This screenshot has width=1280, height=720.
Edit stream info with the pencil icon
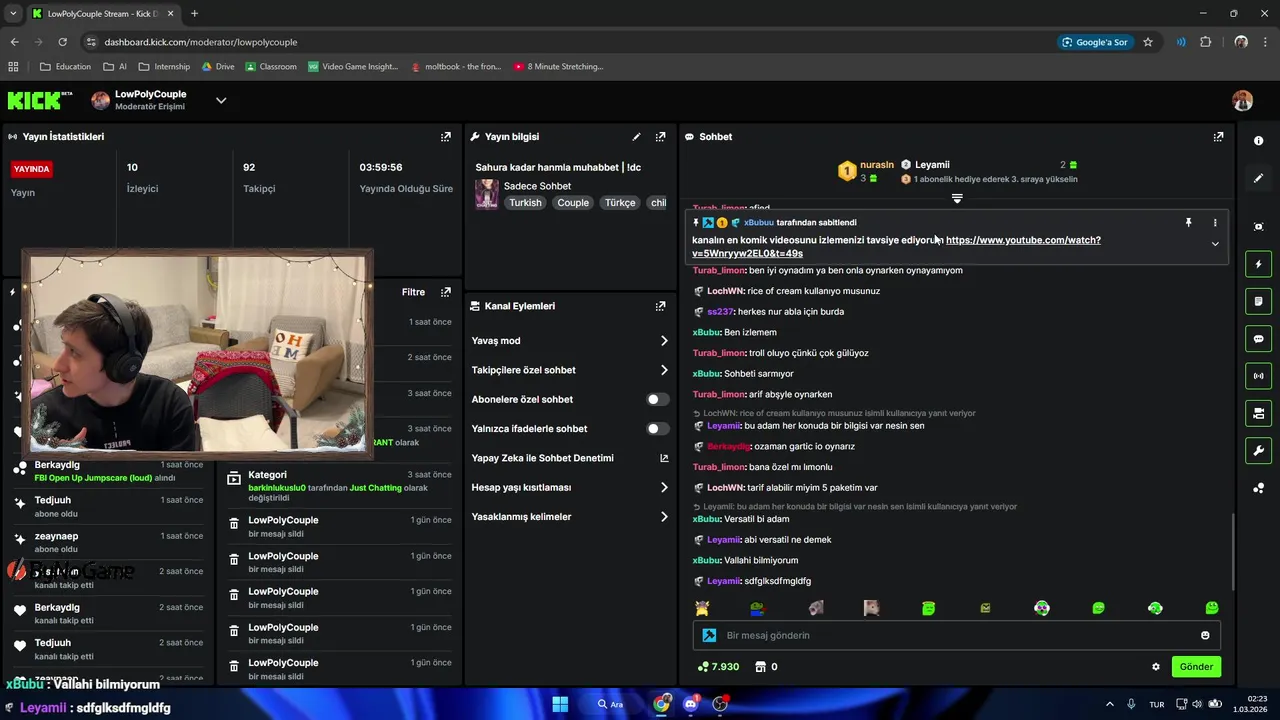coord(636,137)
